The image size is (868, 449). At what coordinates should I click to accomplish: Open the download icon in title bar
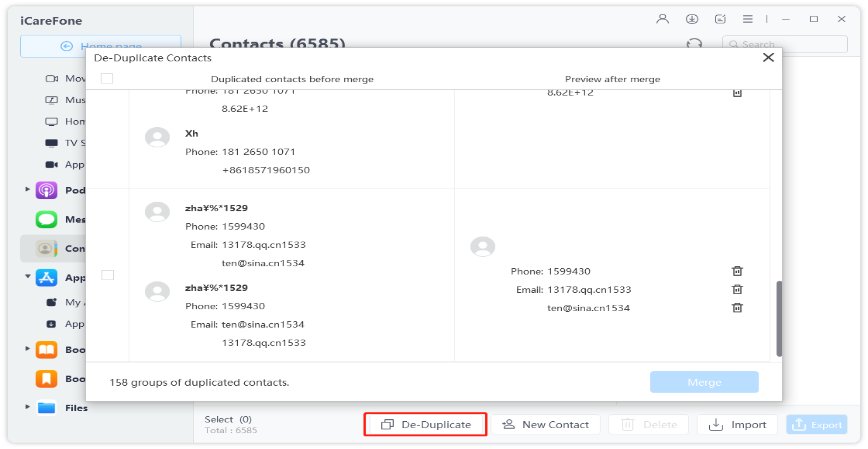pos(691,19)
